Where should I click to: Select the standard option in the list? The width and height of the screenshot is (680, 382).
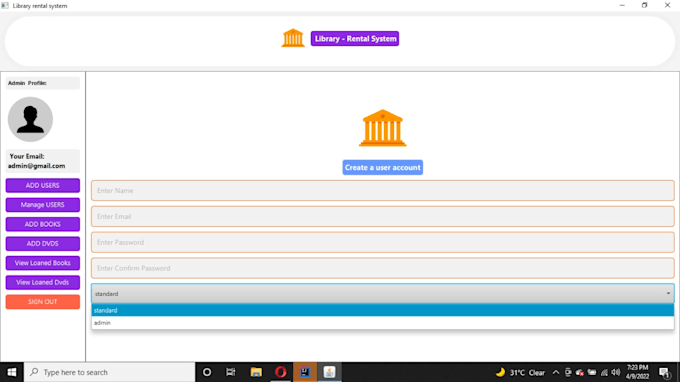382,310
